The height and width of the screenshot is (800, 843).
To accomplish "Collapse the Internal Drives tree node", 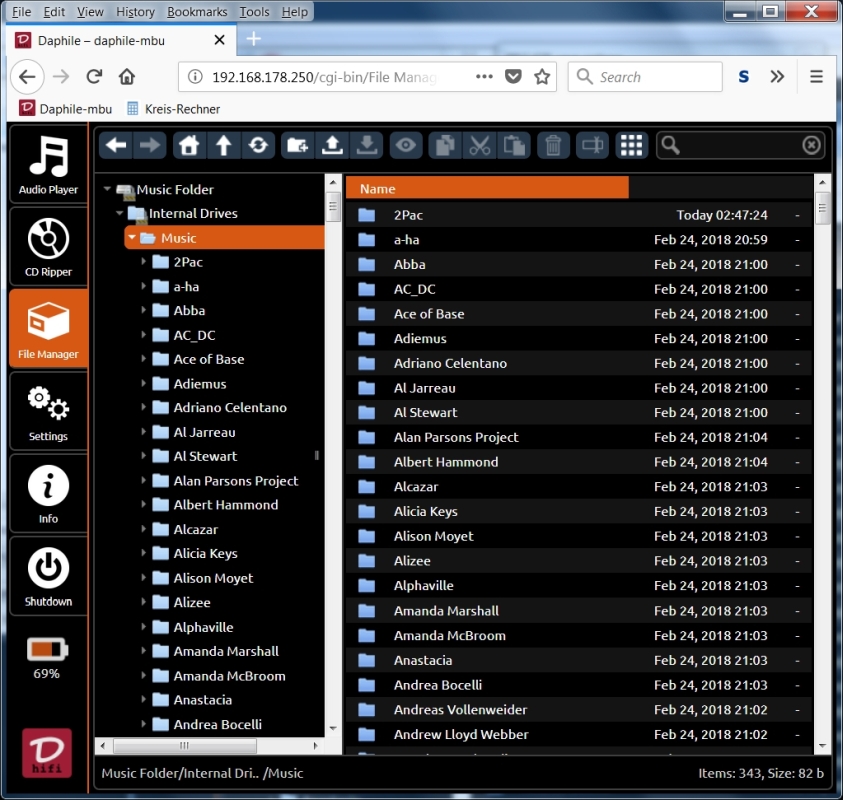I will (x=119, y=213).
